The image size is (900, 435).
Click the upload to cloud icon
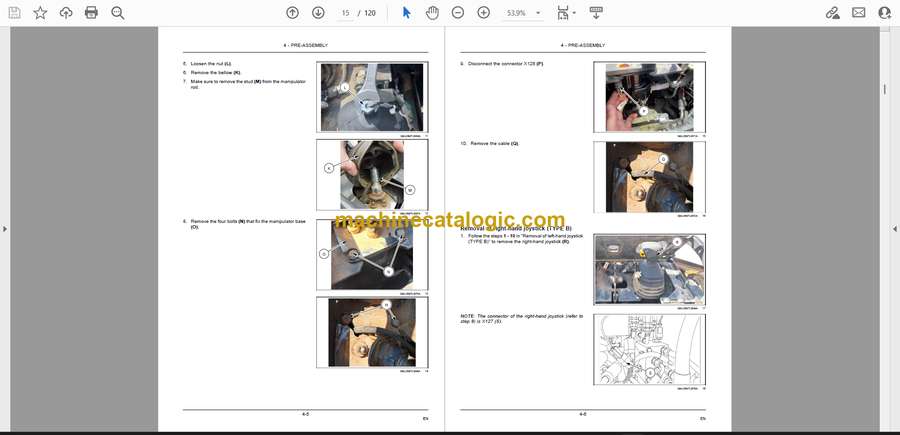point(66,13)
